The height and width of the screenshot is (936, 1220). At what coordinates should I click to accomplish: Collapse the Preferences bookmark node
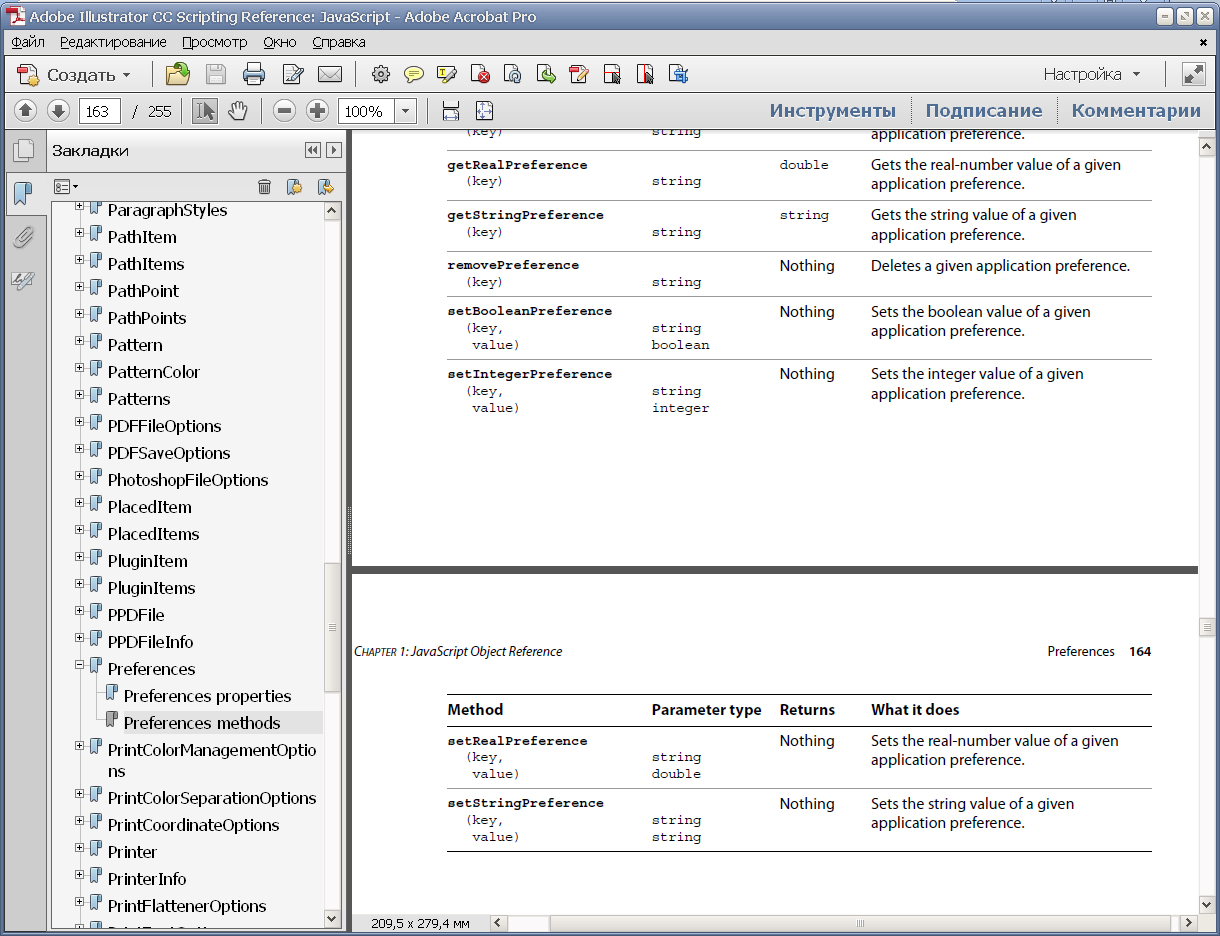(x=80, y=664)
